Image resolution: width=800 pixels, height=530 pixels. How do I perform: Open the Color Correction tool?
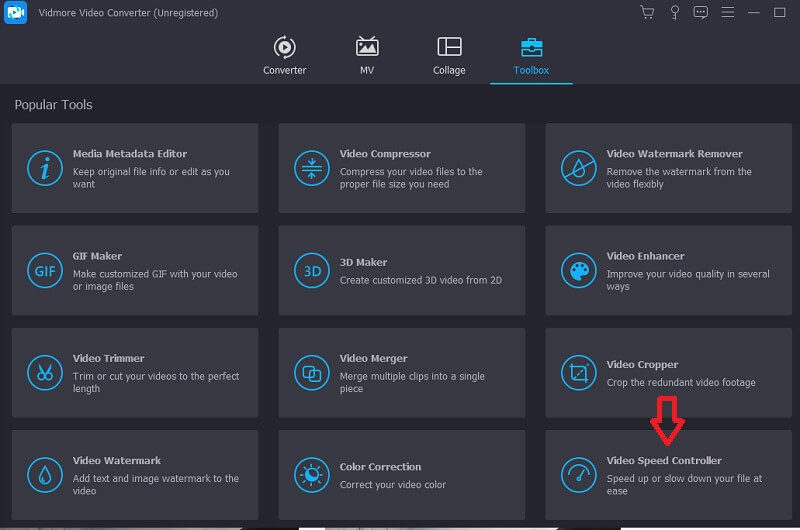pos(401,475)
